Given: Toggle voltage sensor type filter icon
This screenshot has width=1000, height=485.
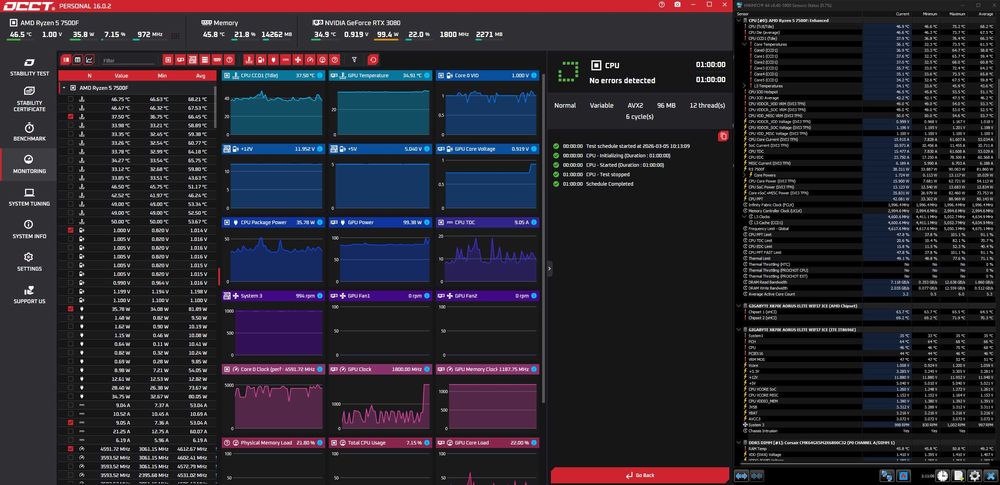Looking at the screenshot, I should point(261,59).
